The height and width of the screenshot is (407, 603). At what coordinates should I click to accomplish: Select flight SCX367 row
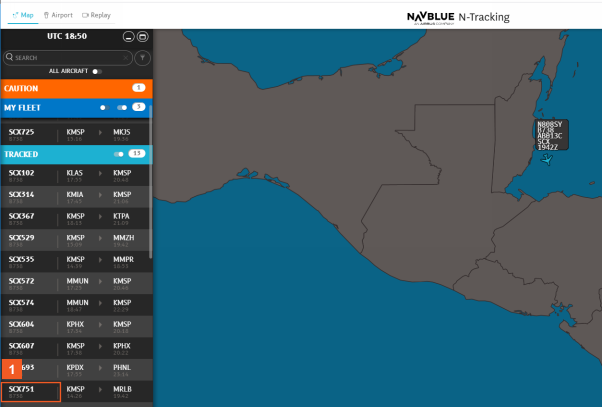[75, 219]
